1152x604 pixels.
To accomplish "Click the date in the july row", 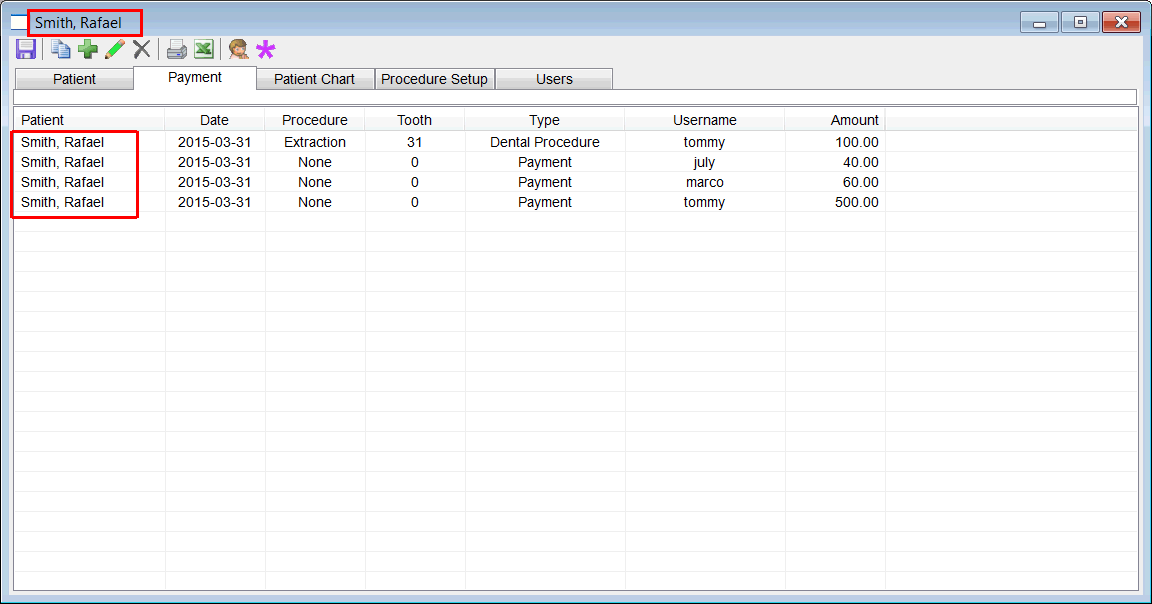I will tap(215, 162).
